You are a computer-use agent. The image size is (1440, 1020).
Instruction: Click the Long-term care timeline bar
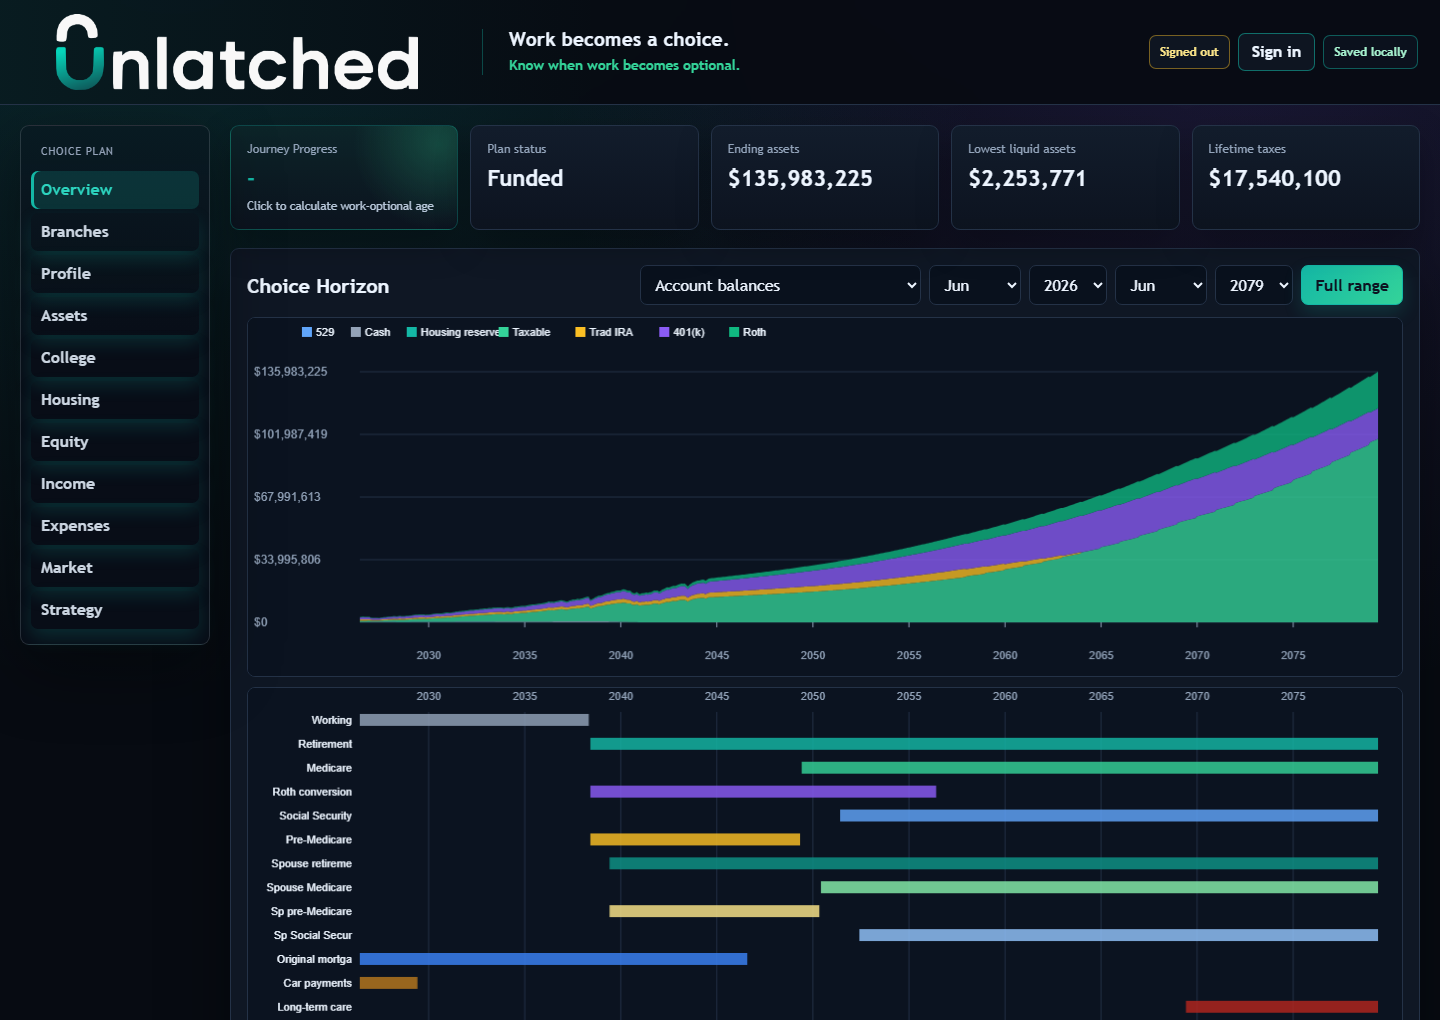1282,1008
